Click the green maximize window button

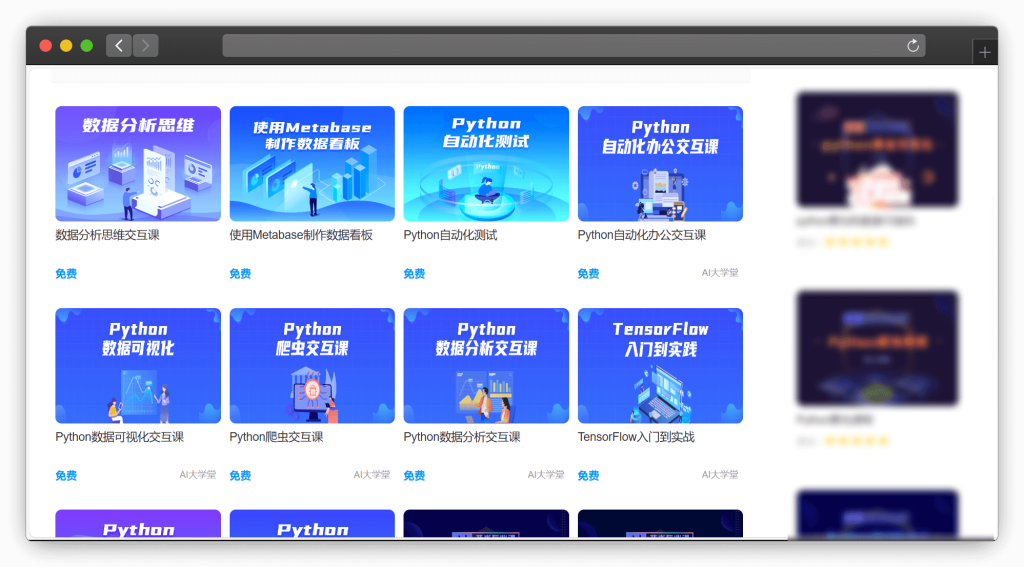coord(86,46)
